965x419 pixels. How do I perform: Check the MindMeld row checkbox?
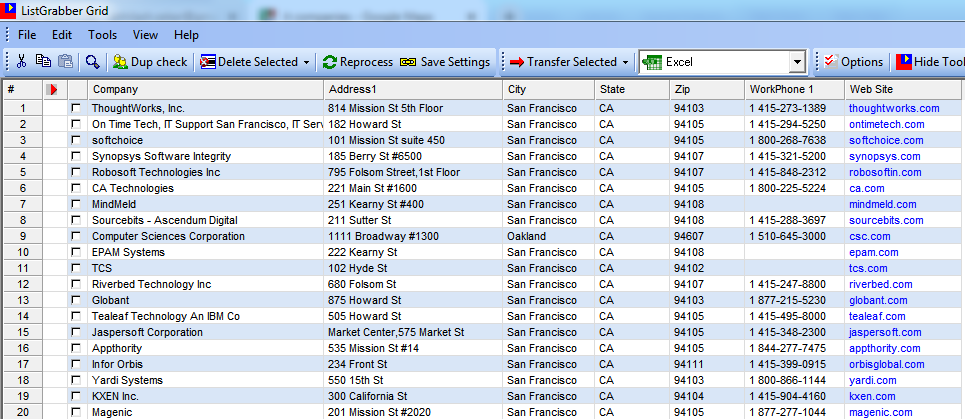pos(76,204)
